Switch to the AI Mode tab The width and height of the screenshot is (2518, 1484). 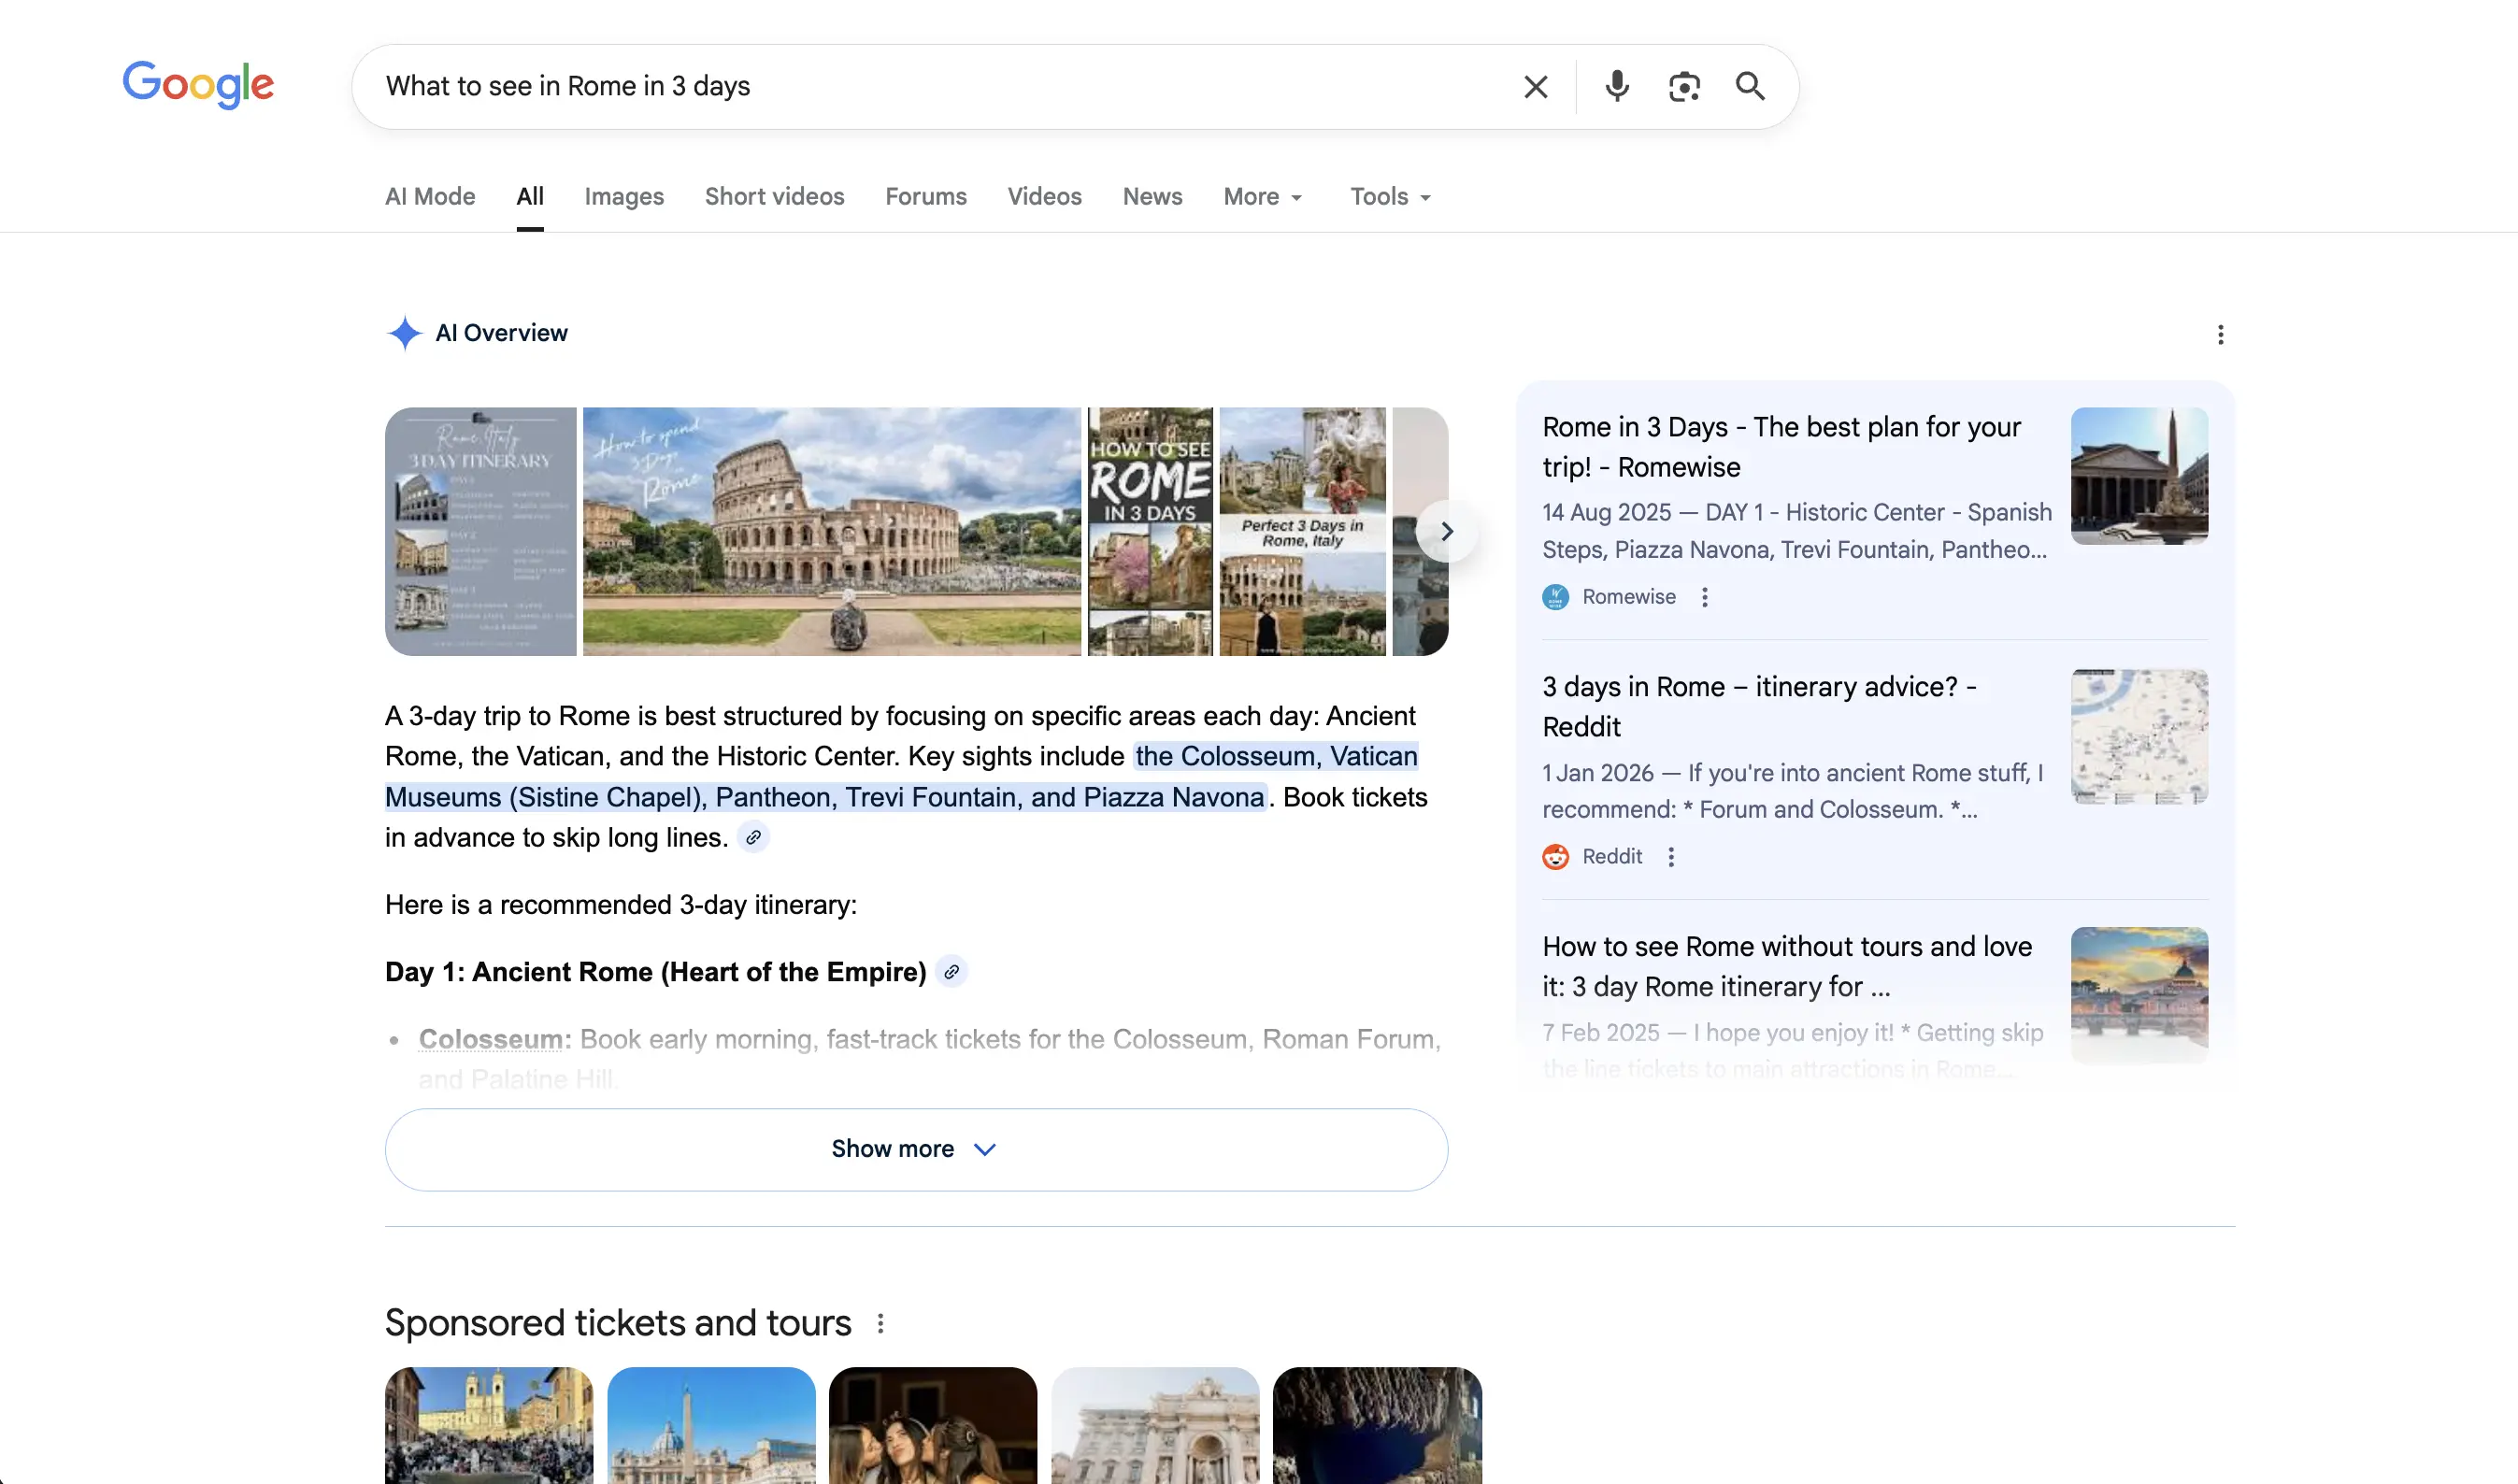pos(430,197)
